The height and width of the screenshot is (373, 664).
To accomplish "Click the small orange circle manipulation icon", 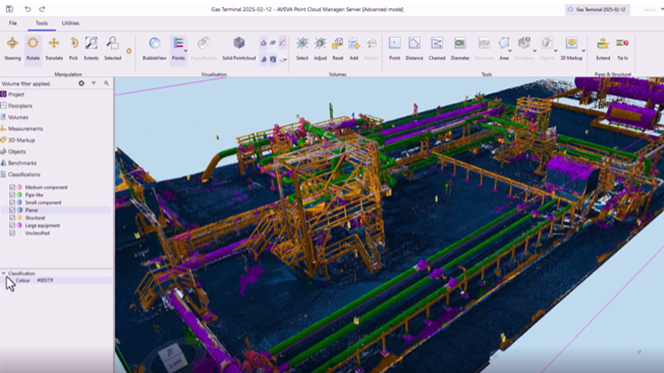I will [129, 51].
